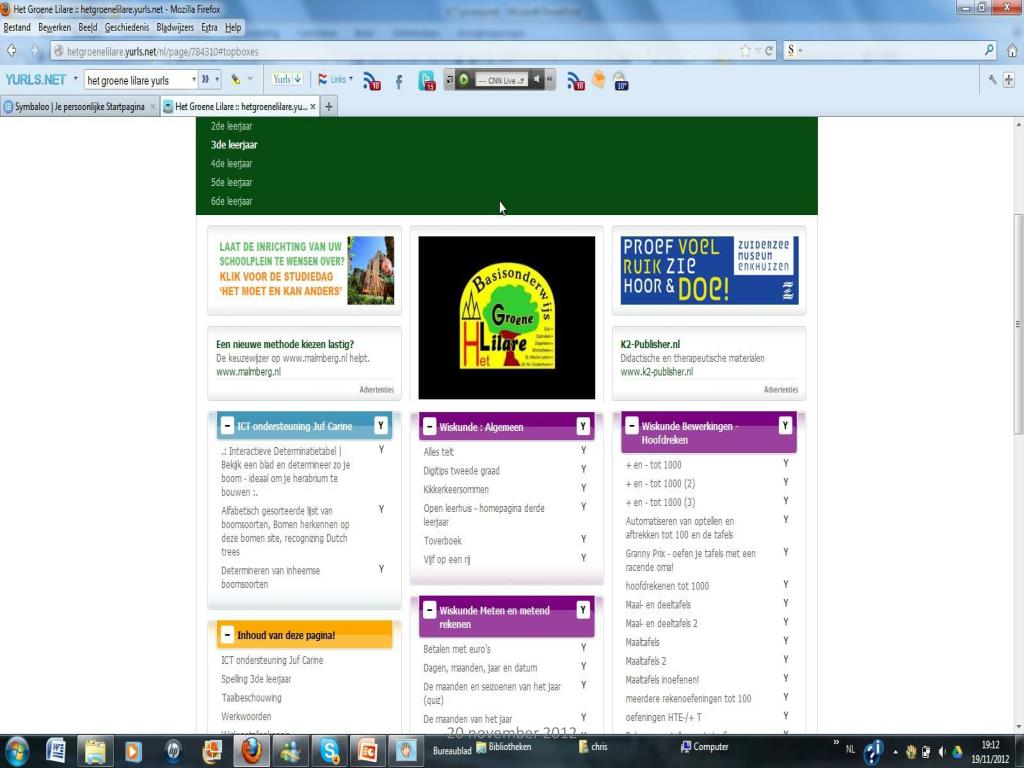Toggle Y button on Wiskunde Bewerkingen header
This screenshot has height=768, width=1024.
click(x=786, y=426)
